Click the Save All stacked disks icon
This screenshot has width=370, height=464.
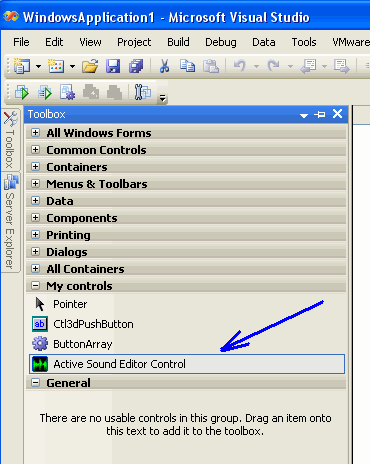pos(136,66)
